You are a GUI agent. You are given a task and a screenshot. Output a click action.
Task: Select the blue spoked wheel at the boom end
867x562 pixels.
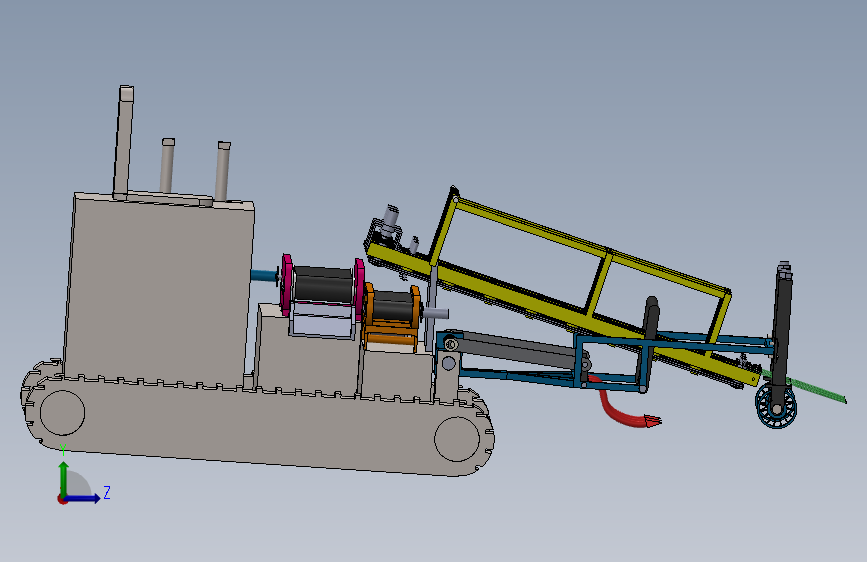click(776, 407)
